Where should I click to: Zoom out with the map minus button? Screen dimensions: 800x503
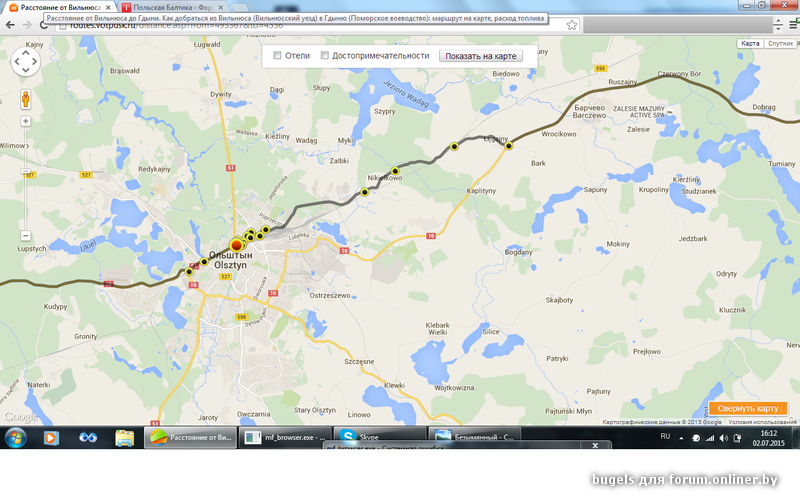(26, 236)
